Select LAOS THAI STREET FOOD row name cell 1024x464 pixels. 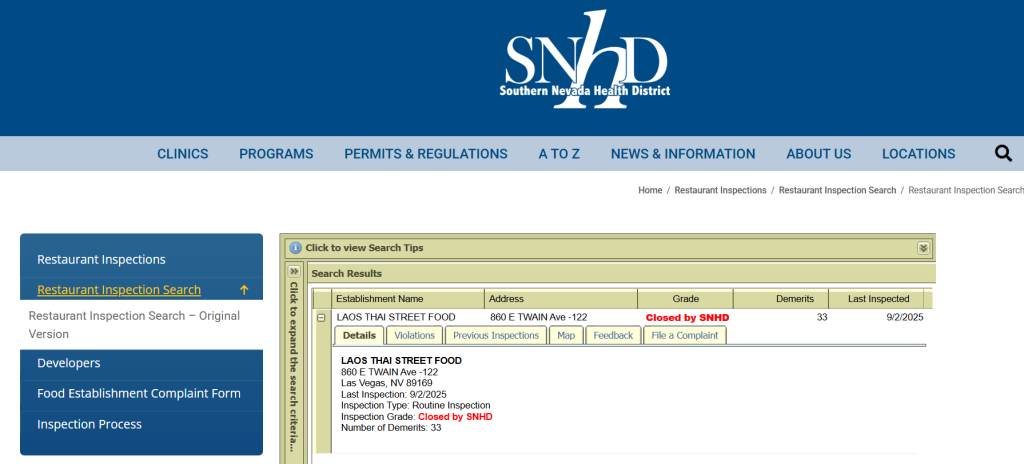(x=396, y=318)
